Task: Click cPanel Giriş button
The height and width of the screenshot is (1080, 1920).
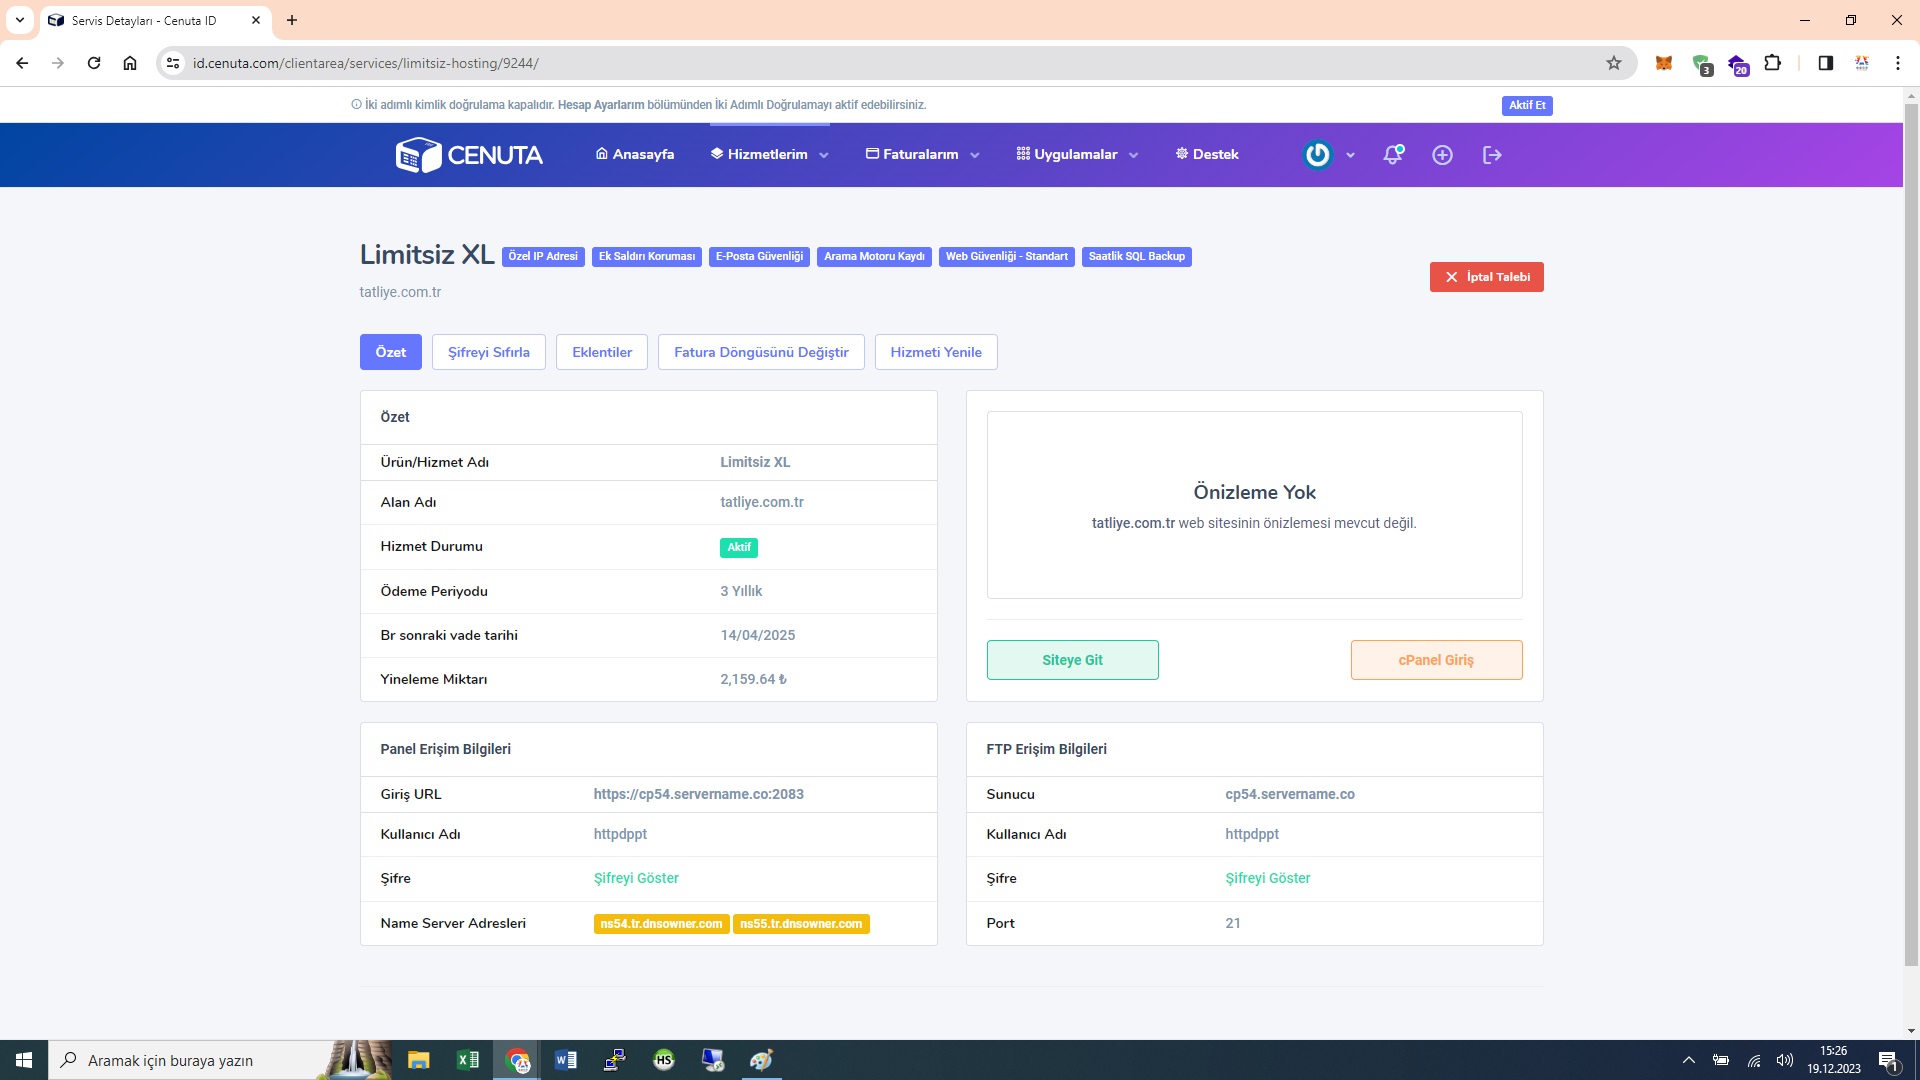Action: (1436, 660)
